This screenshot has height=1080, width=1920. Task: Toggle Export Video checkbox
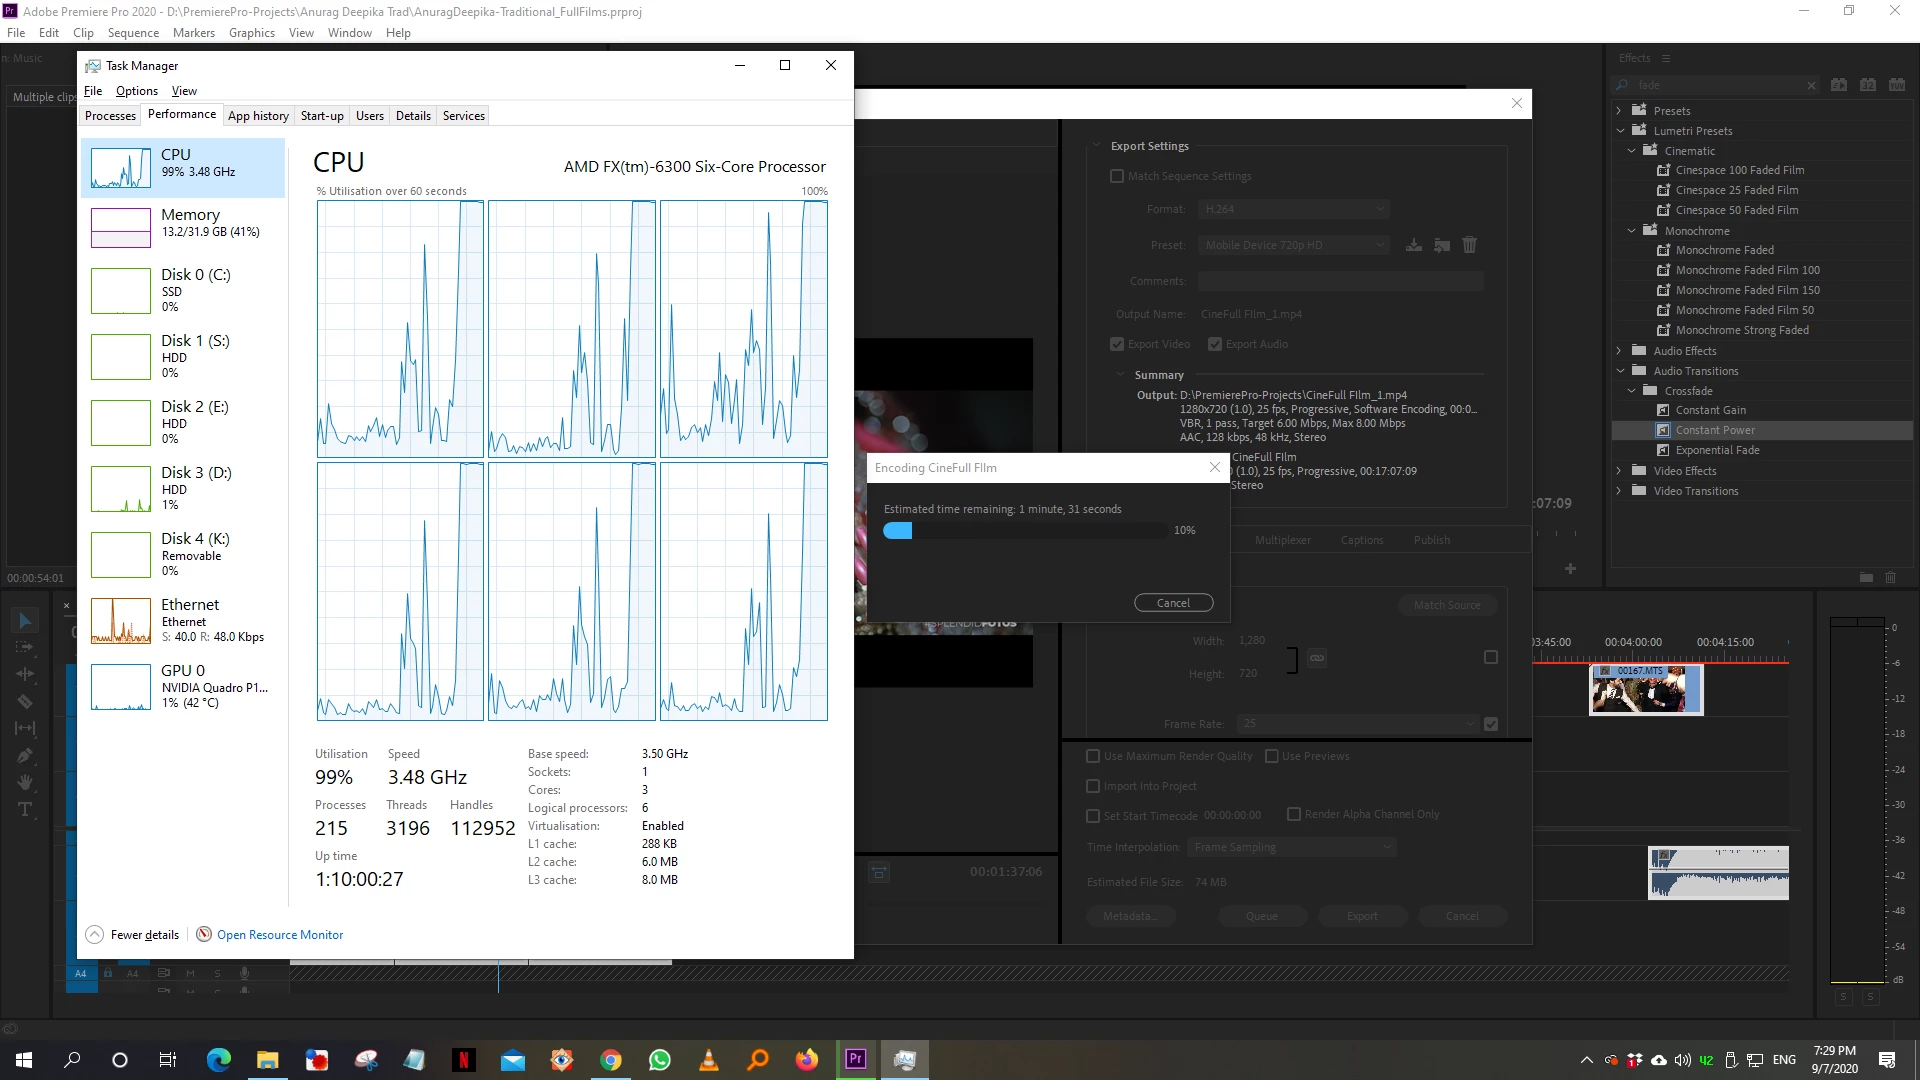(x=1117, y=344)
